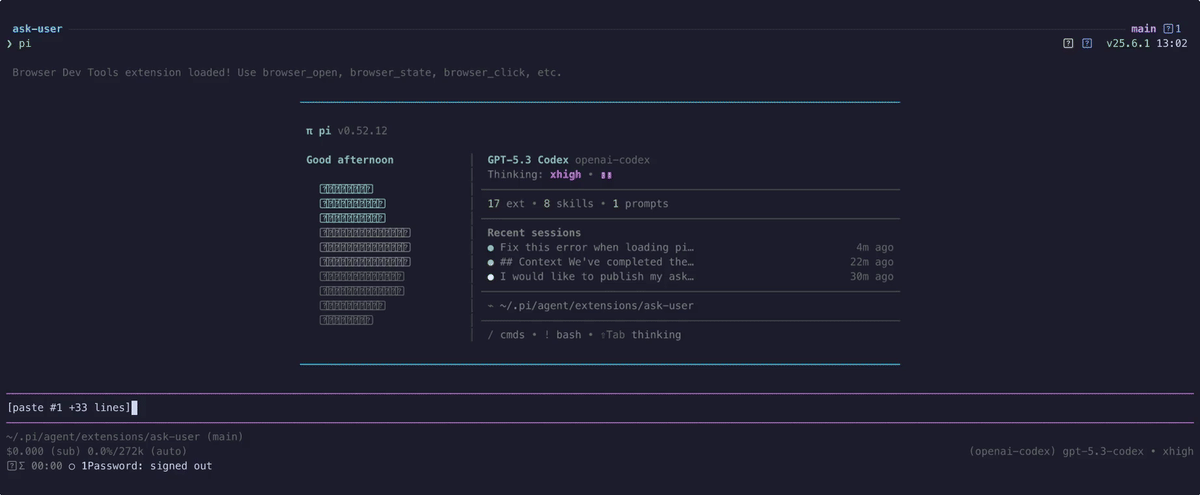Select the 'Fix this error when loading pi…' session
This screenshot has width=1200, height=495.
coord(597,247)
